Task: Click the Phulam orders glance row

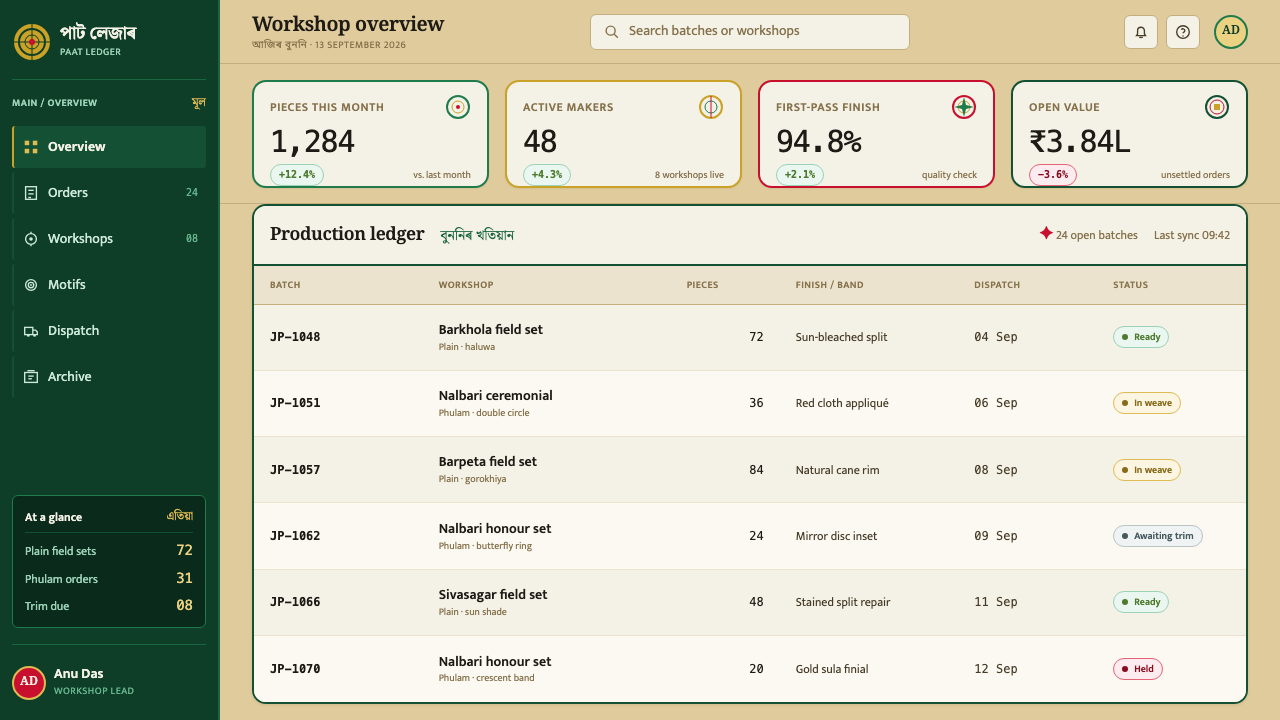Action: point(109,579)
